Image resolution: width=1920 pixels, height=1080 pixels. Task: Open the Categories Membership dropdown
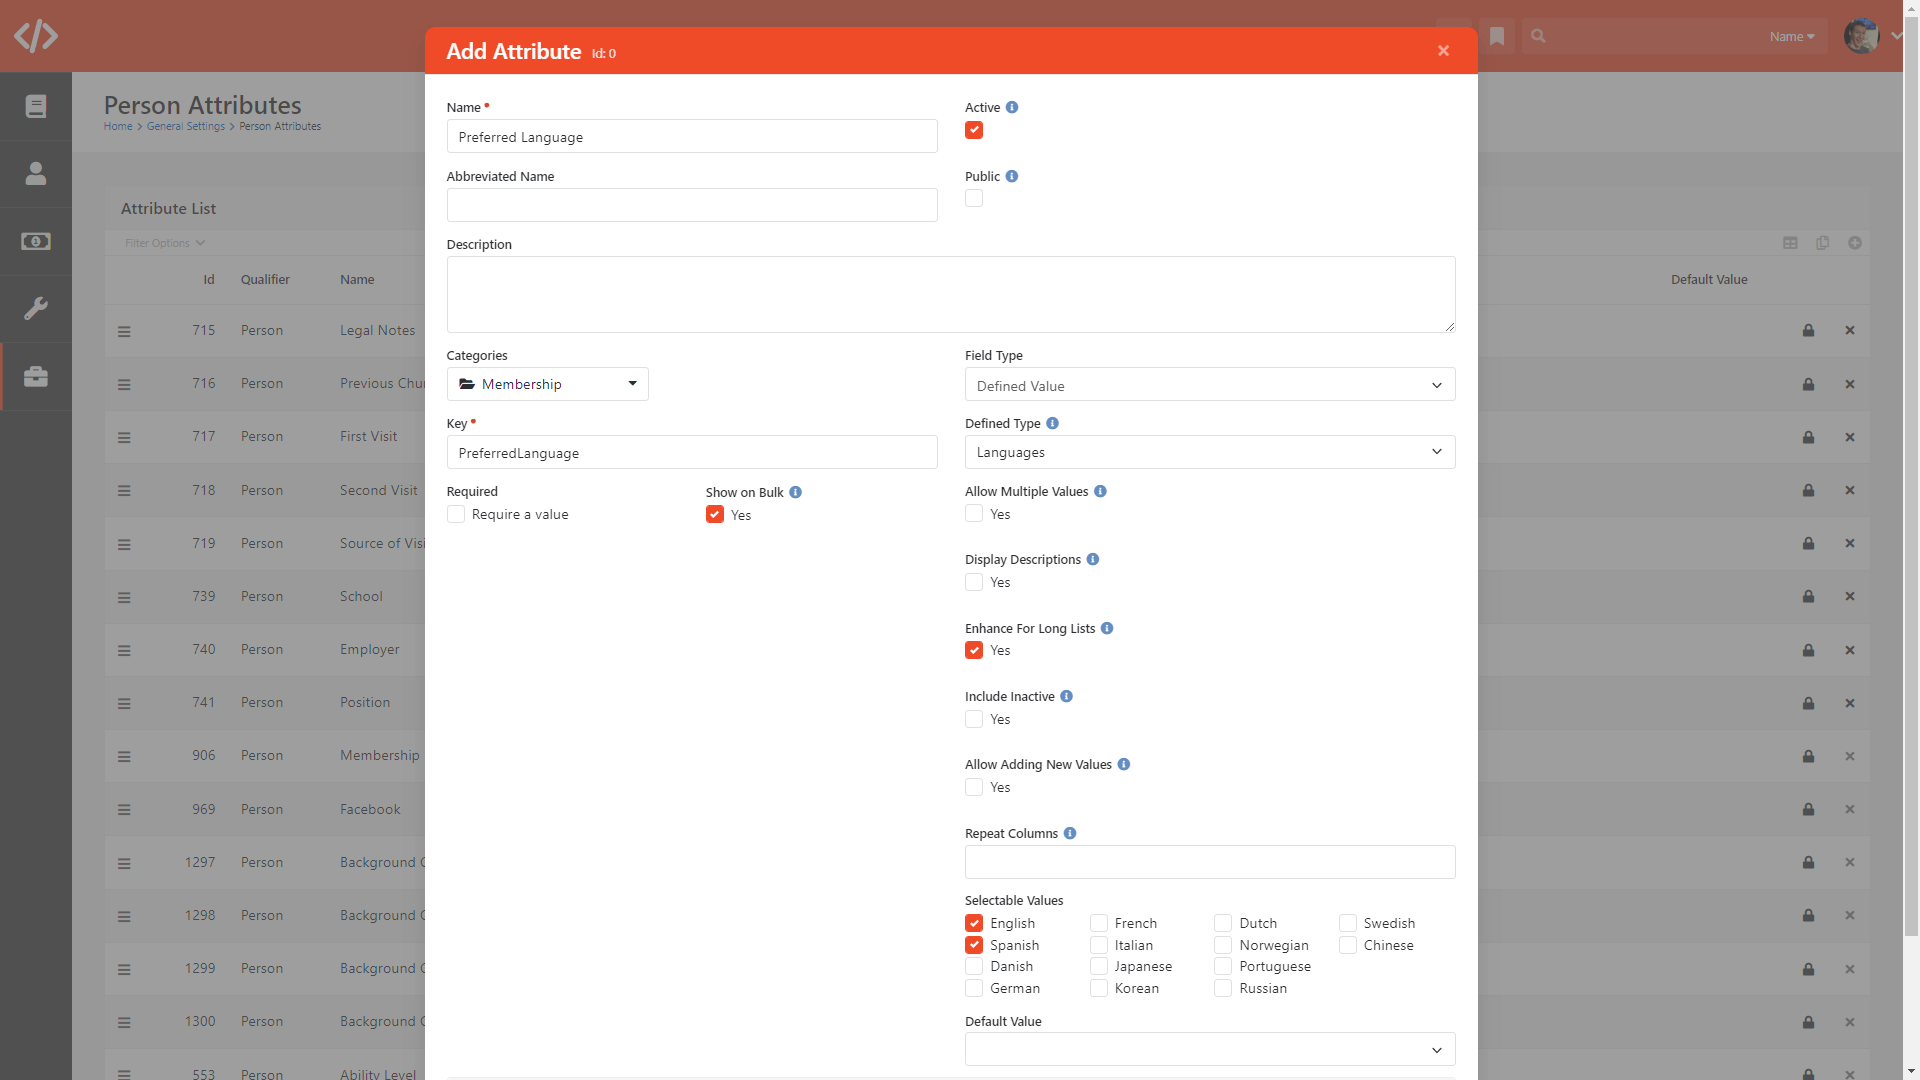tap(547, 384)
